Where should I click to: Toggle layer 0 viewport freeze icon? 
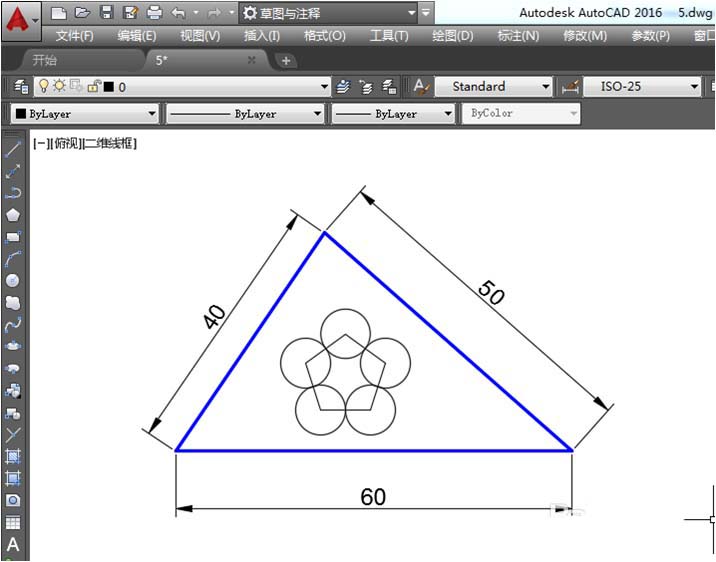tap(76, 85)
